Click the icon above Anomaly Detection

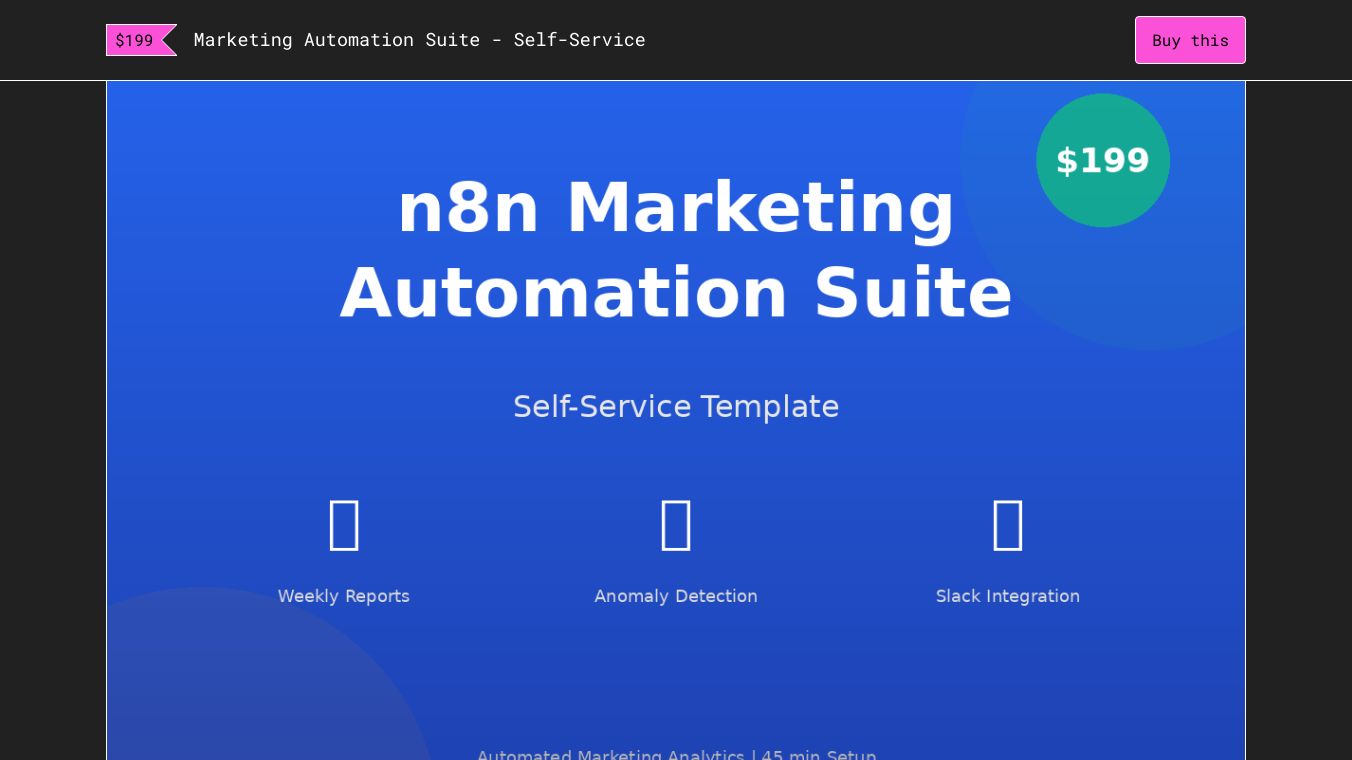676,526
